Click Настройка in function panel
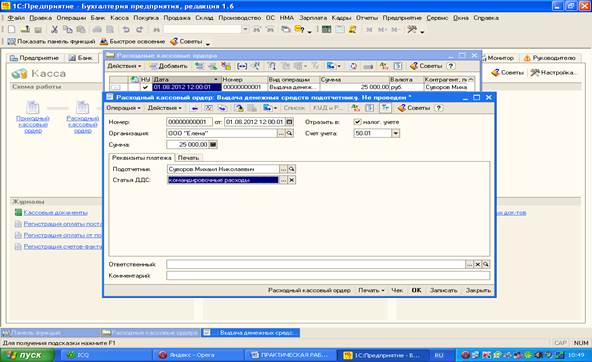Image resolution: width=592 pixels, height=362 pixels. point(553,72)
